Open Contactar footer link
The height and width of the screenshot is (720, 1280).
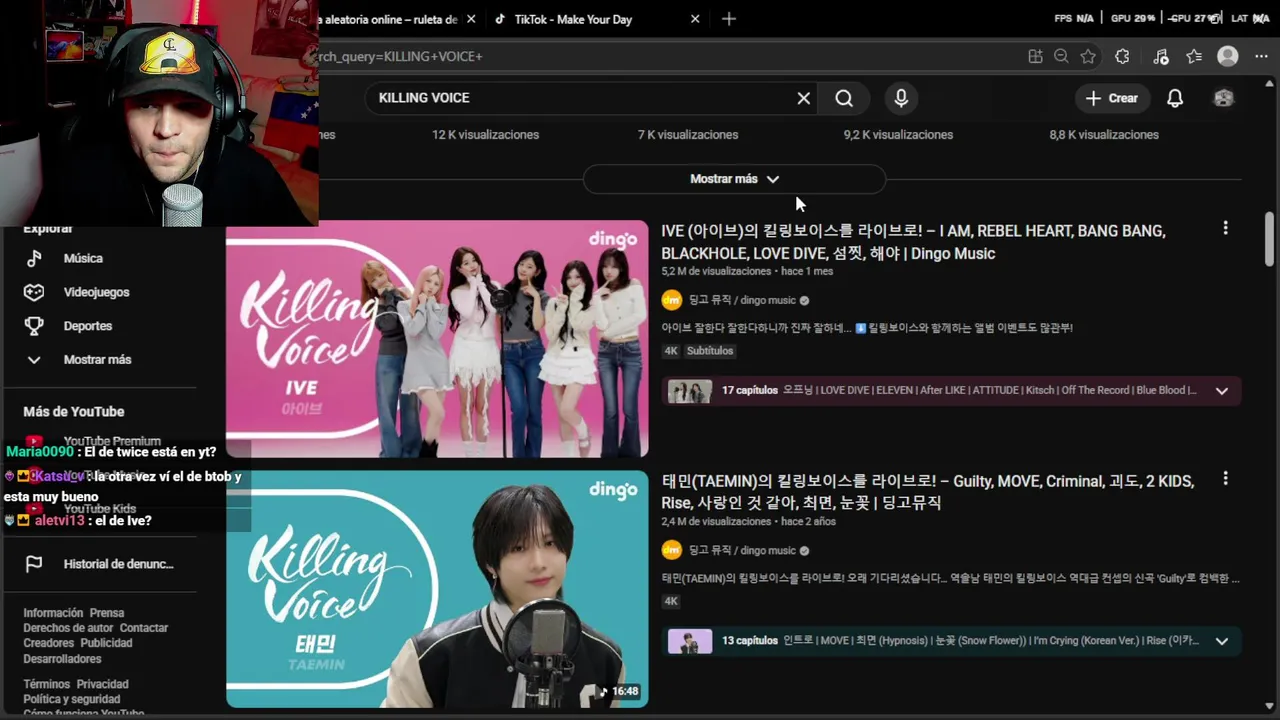pos(144,628)
